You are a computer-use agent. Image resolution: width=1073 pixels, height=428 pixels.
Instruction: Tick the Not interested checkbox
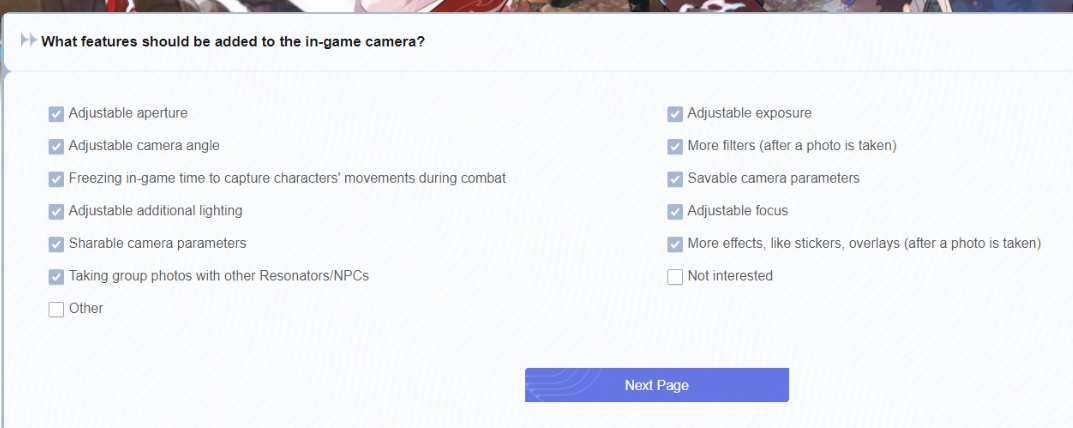675,276
